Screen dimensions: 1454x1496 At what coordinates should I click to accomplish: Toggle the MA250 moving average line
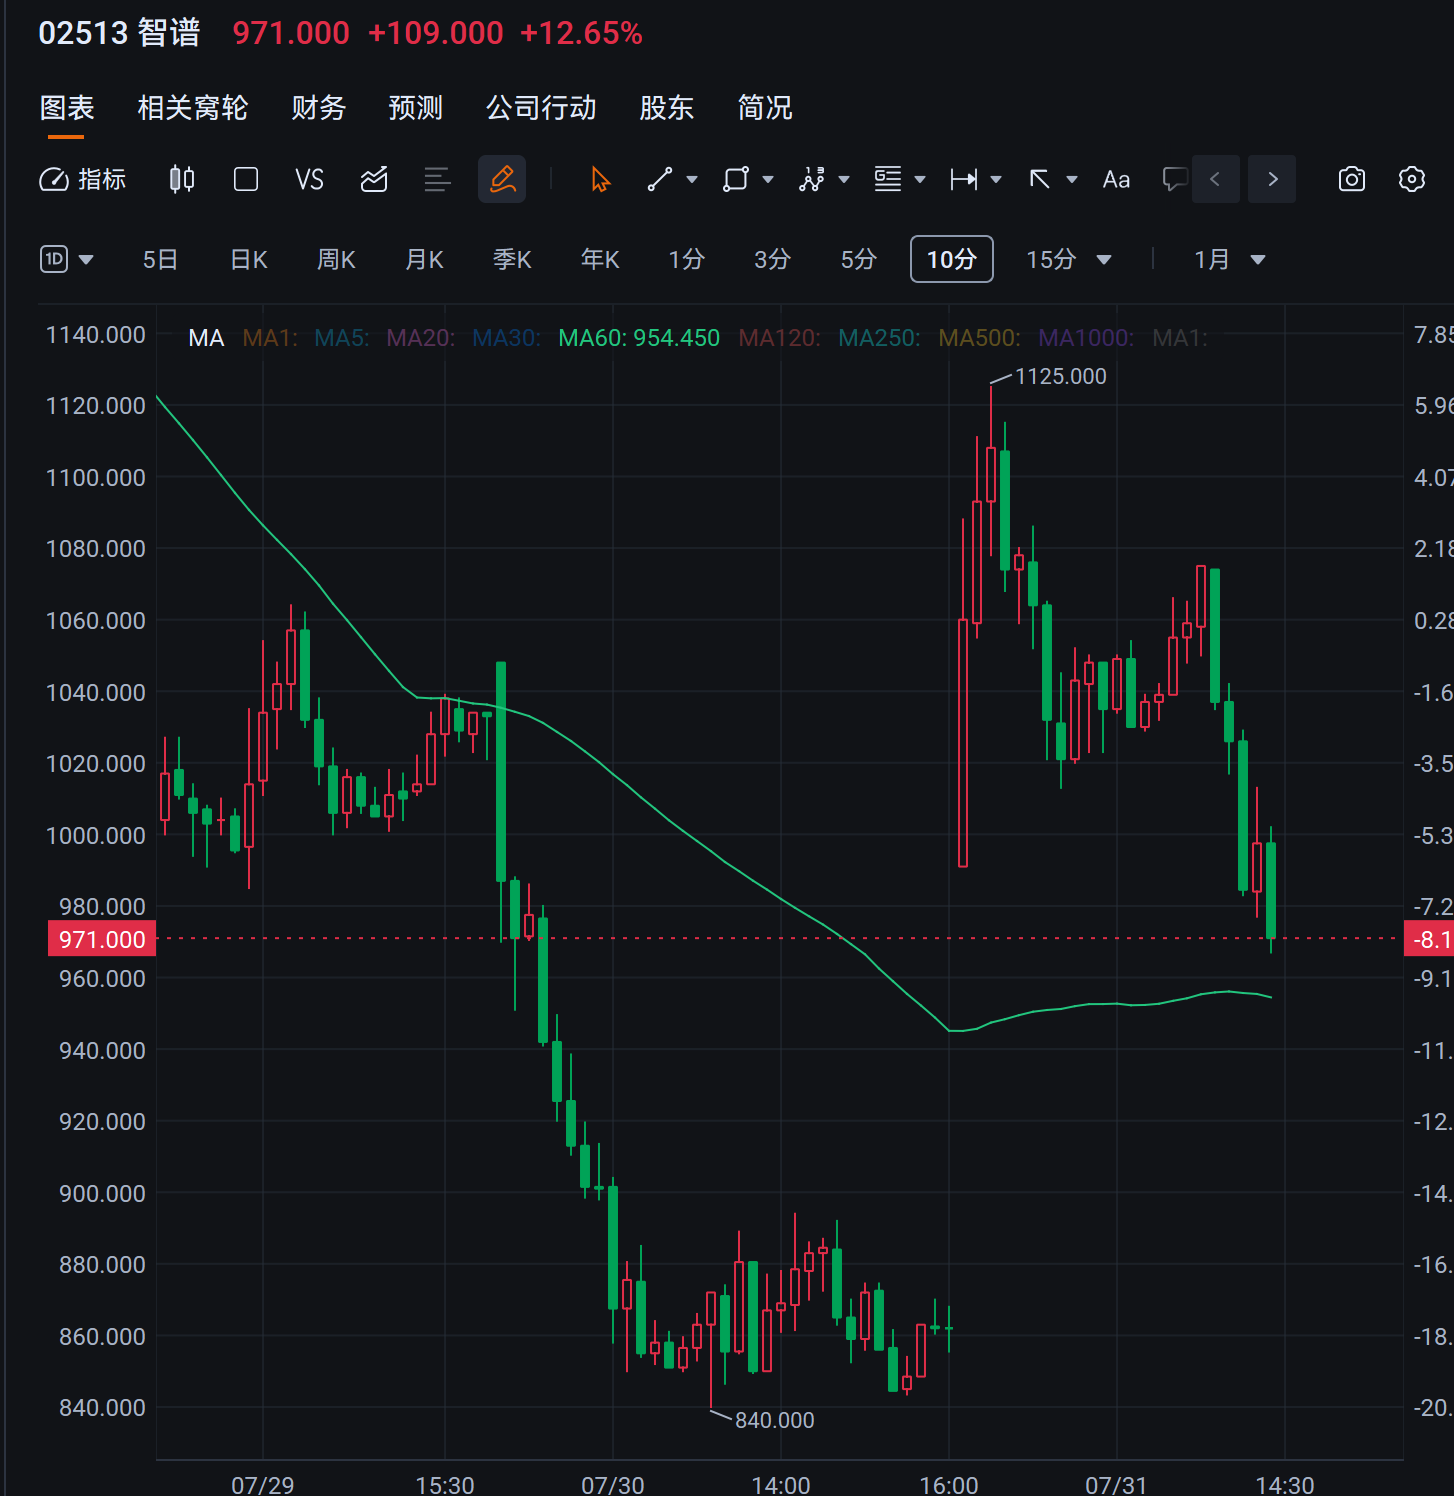879,338
